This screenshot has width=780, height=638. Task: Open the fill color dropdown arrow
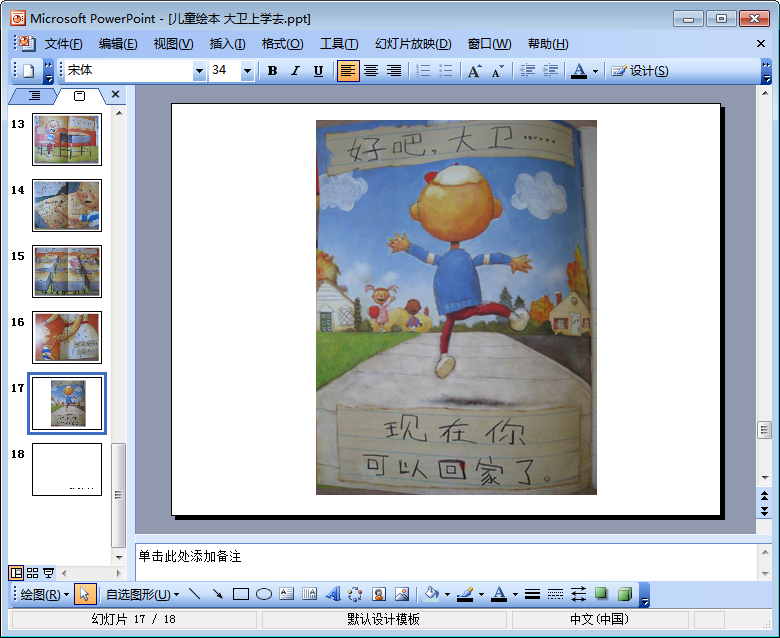(x=447, y=595)
